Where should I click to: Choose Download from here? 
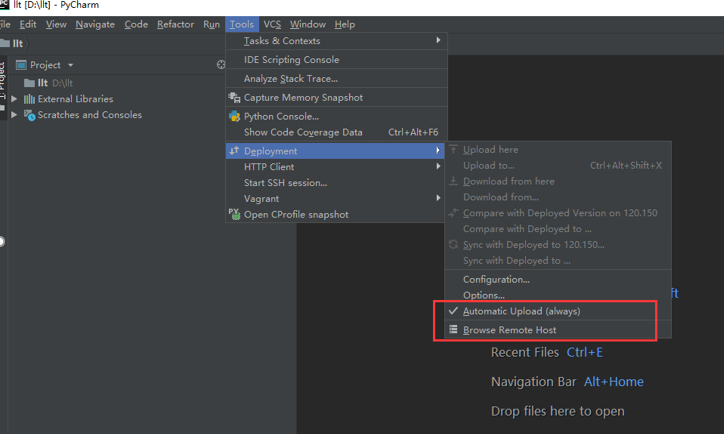click(558, 181)
